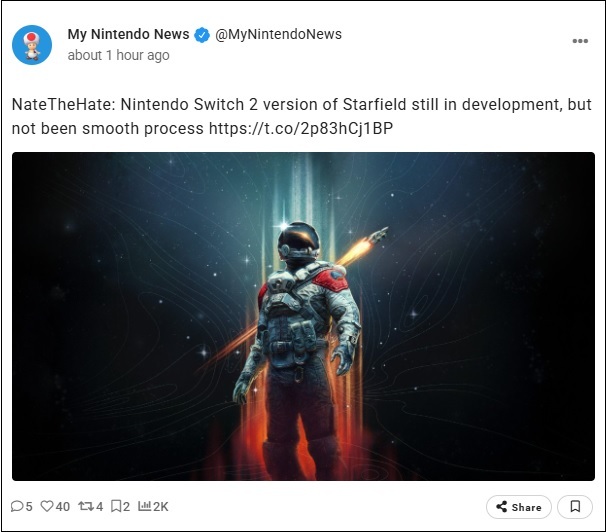Click the 2K views count
The image size is (606, 532).
click(x=160, y=507)
